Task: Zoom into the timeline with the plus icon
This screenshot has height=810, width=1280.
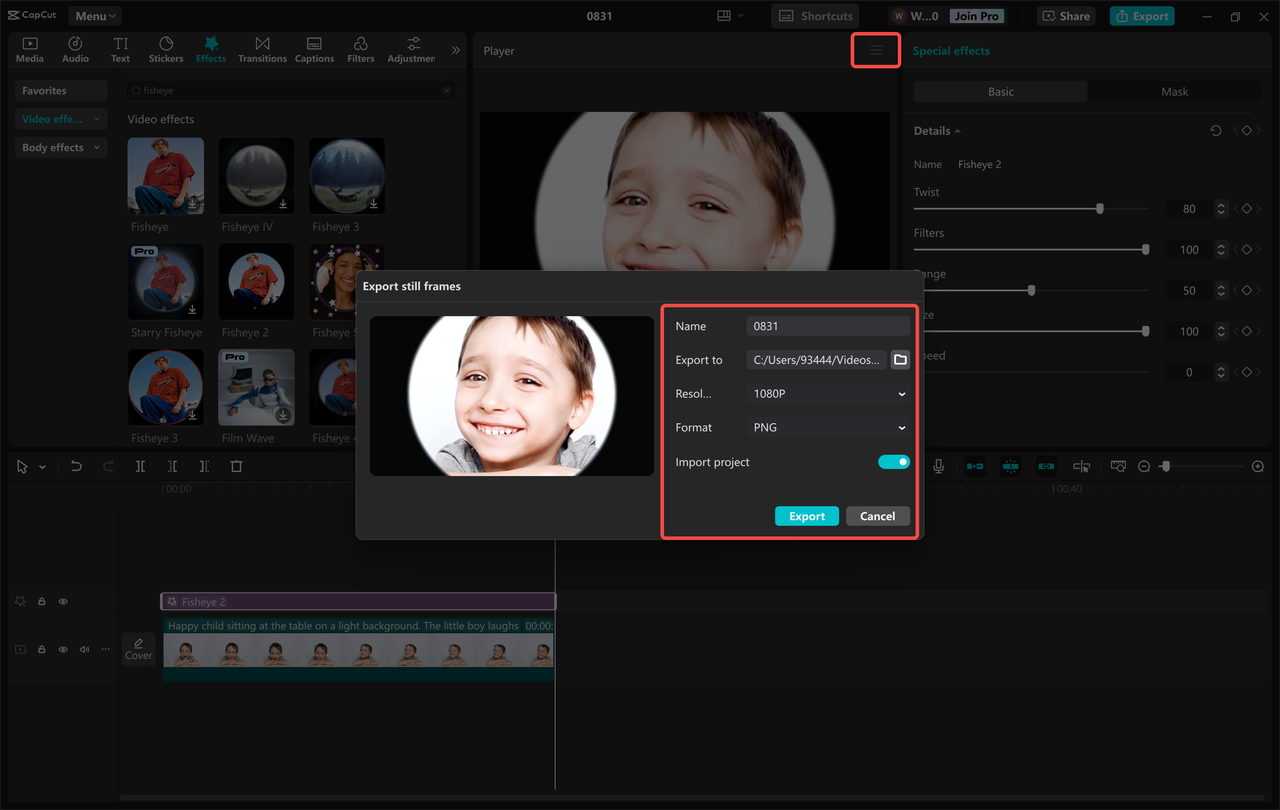Action: pyautogui.click(x=1257, y=466)
